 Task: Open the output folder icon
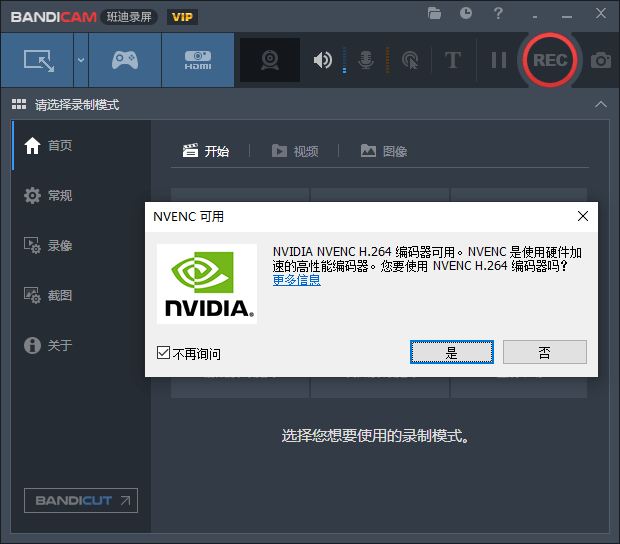pyautogui.click(x=434, y=14)
